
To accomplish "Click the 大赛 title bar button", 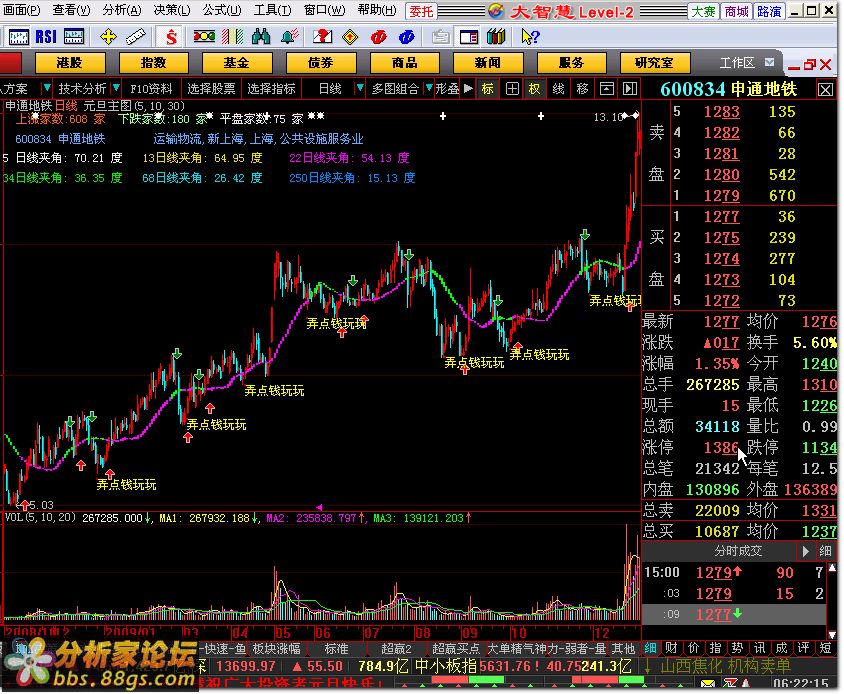I will point(703,11).
